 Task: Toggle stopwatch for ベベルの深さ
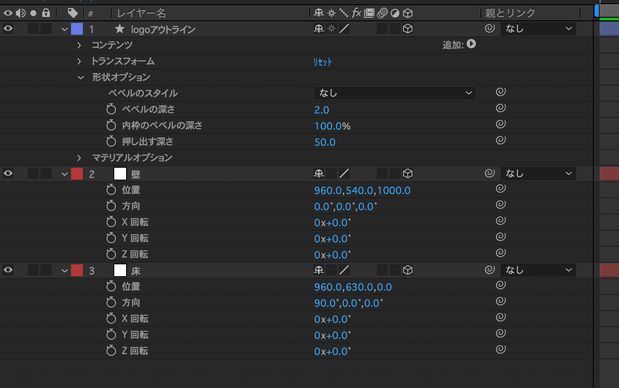click(111, 109)
